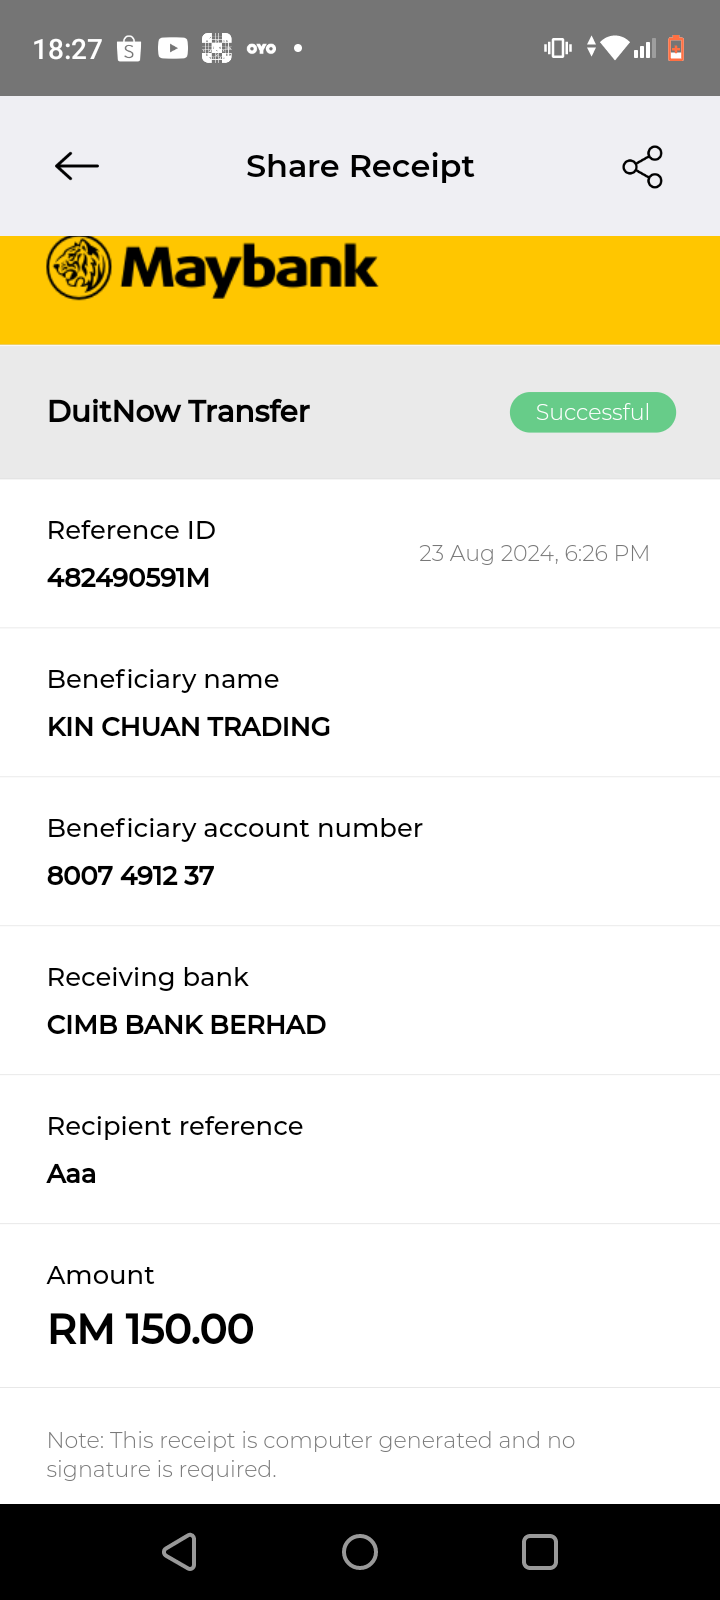720x1600 pixels.
Task: Tap CIMB BANK BERHAD receiving bank
Action: tap(187, 1025)
